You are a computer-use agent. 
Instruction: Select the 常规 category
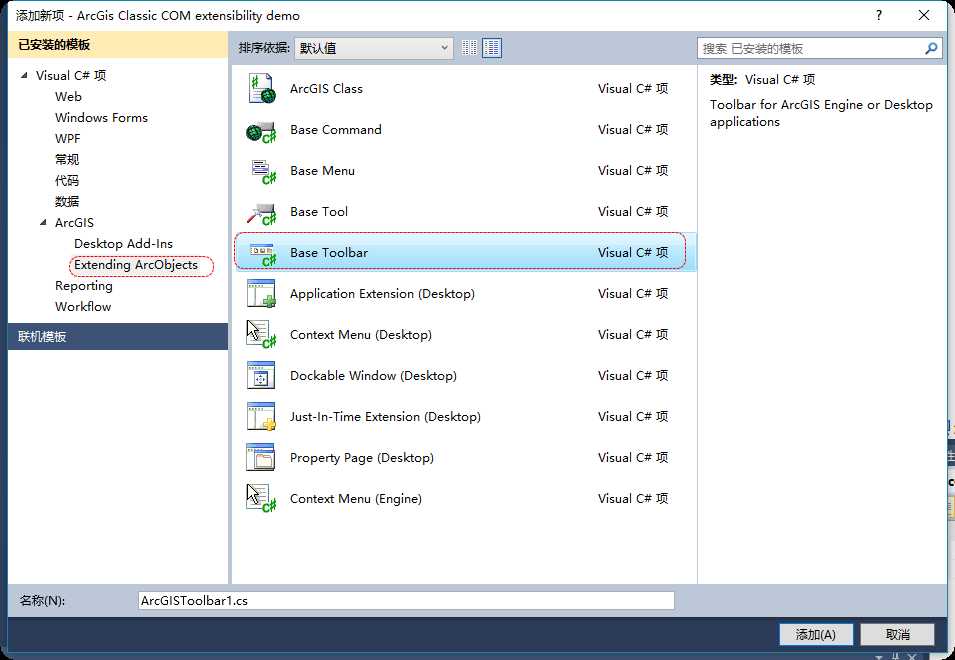pos(67,160)
